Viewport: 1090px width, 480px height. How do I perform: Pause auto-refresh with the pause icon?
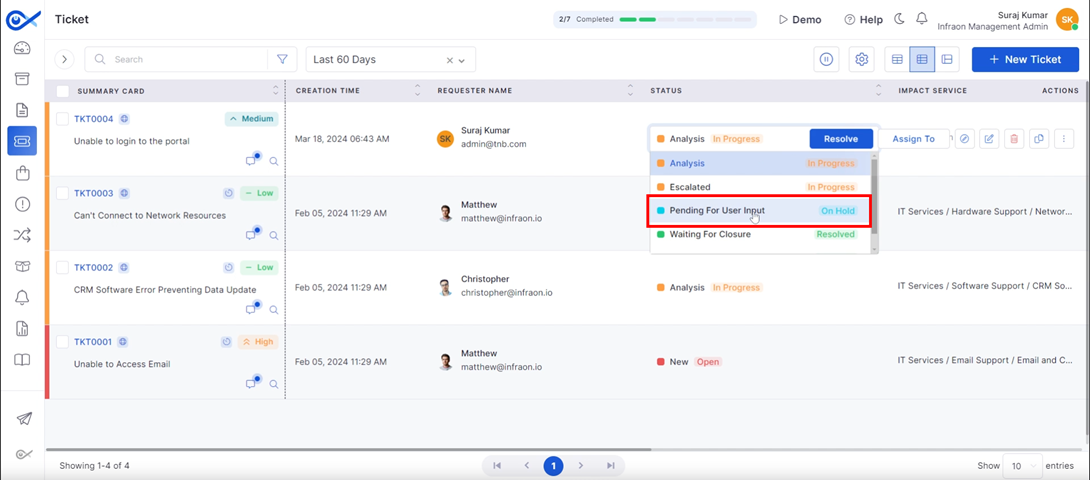click(x=826, y=60)
